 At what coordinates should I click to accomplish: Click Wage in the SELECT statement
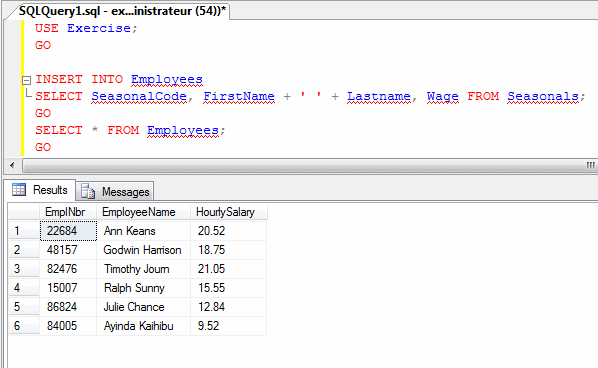[442, 96]
